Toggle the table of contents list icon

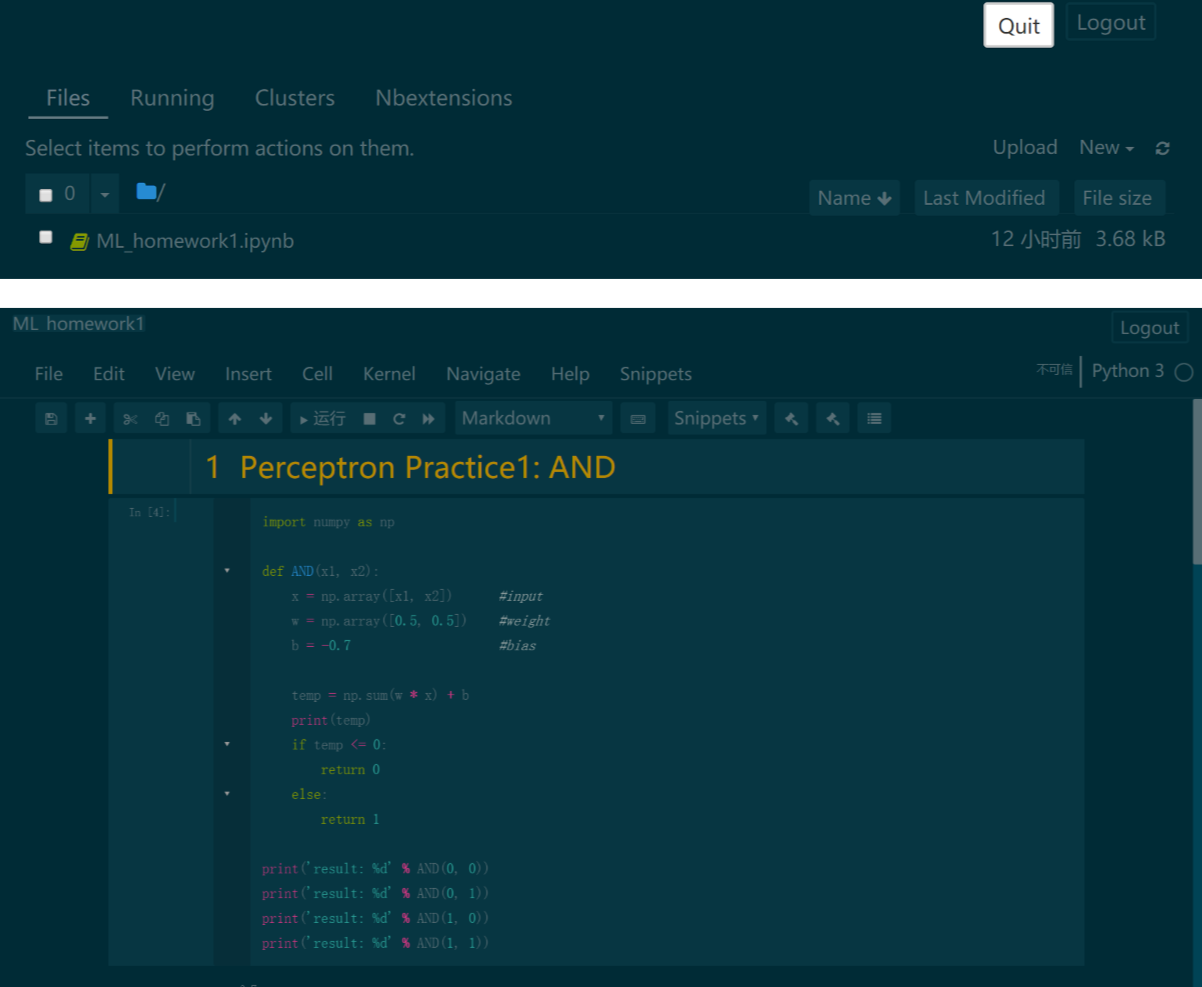click(x=875, y=418)
